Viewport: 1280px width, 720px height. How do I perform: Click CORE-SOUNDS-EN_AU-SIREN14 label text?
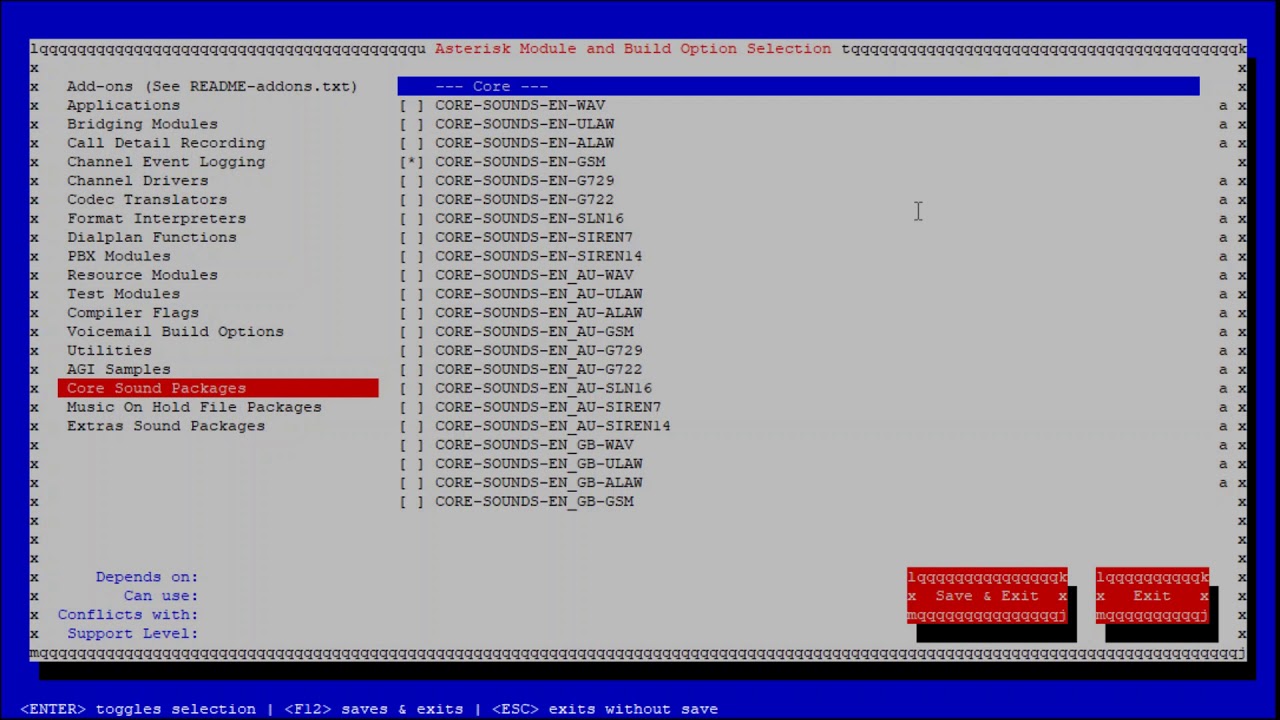pyautogui.click(x=553, y=426)
